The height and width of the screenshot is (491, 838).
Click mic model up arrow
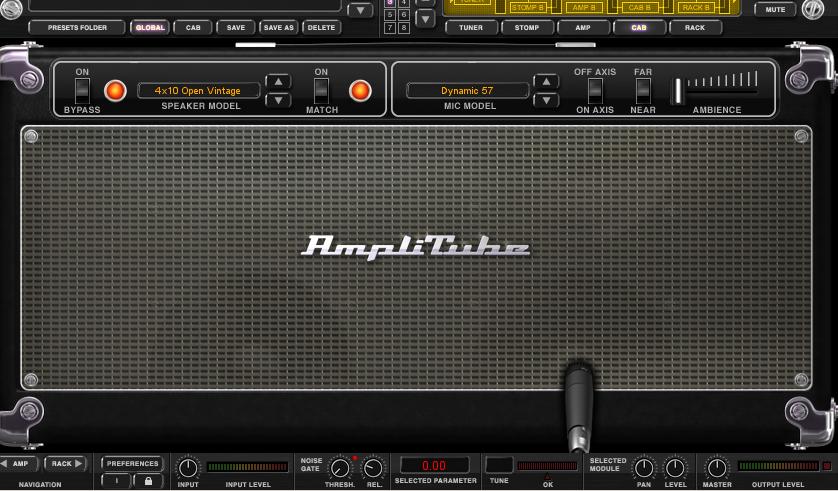point(546,82)
